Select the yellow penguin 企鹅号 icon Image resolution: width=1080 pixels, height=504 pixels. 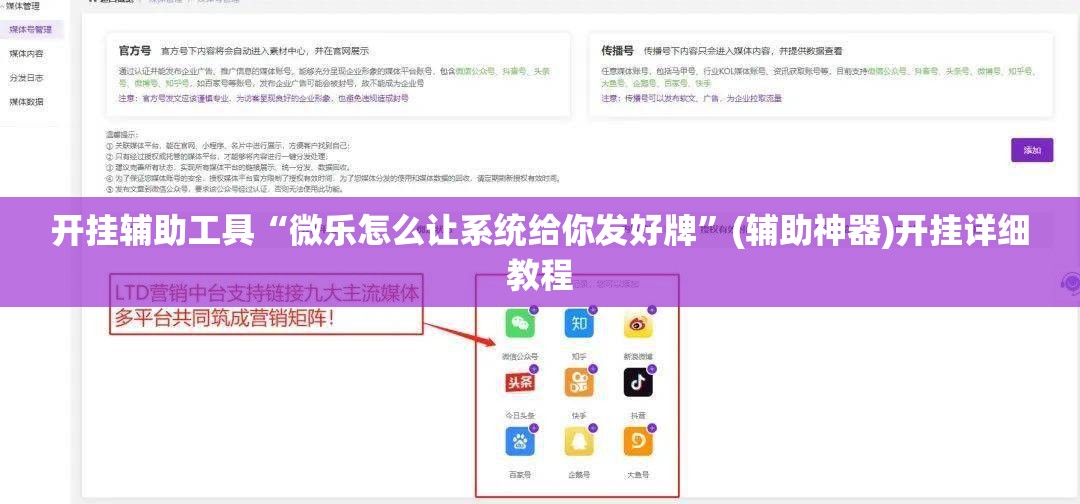[579, 441]
